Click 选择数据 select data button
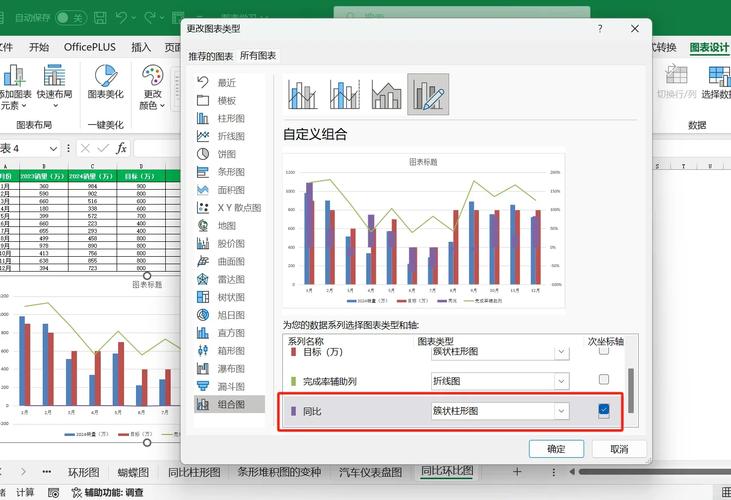Screen dimensions: 731x500 [716, 82]
